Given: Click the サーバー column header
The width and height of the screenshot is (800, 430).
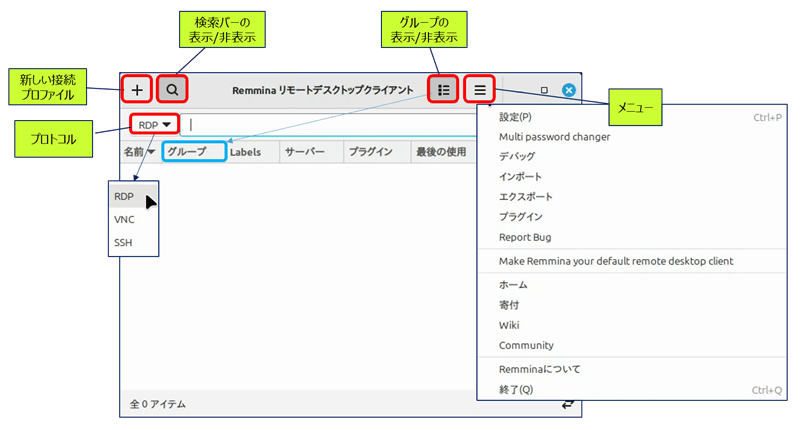Looking at the screenshot, I should (x=312, y=152).
